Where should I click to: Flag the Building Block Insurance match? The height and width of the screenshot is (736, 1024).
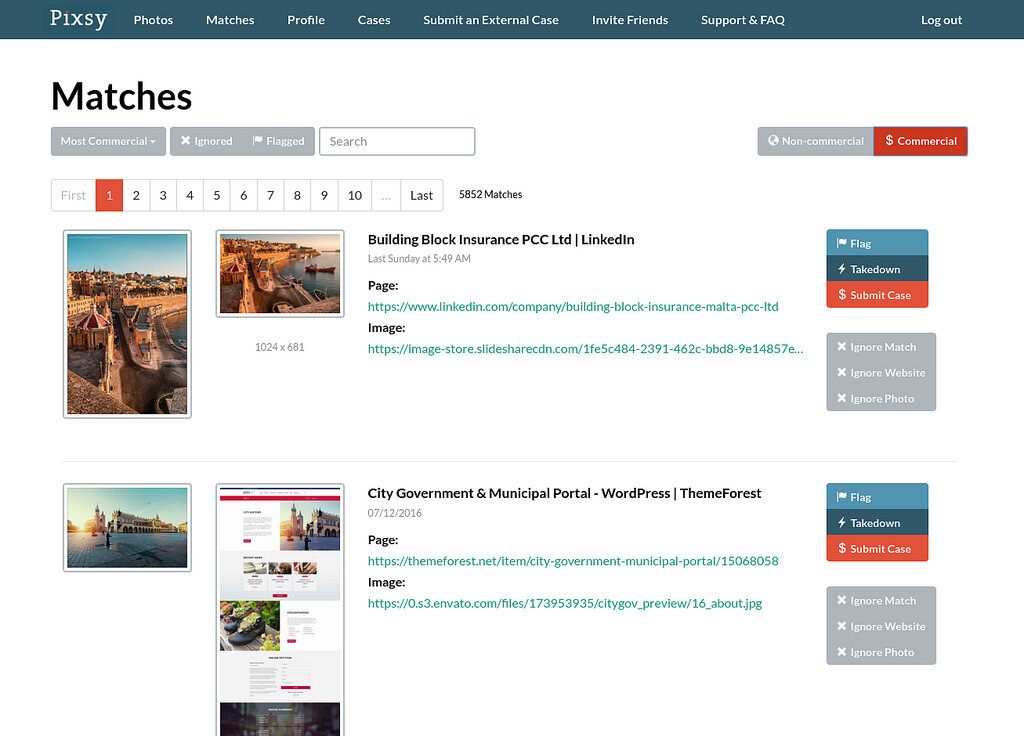point(877,242)
